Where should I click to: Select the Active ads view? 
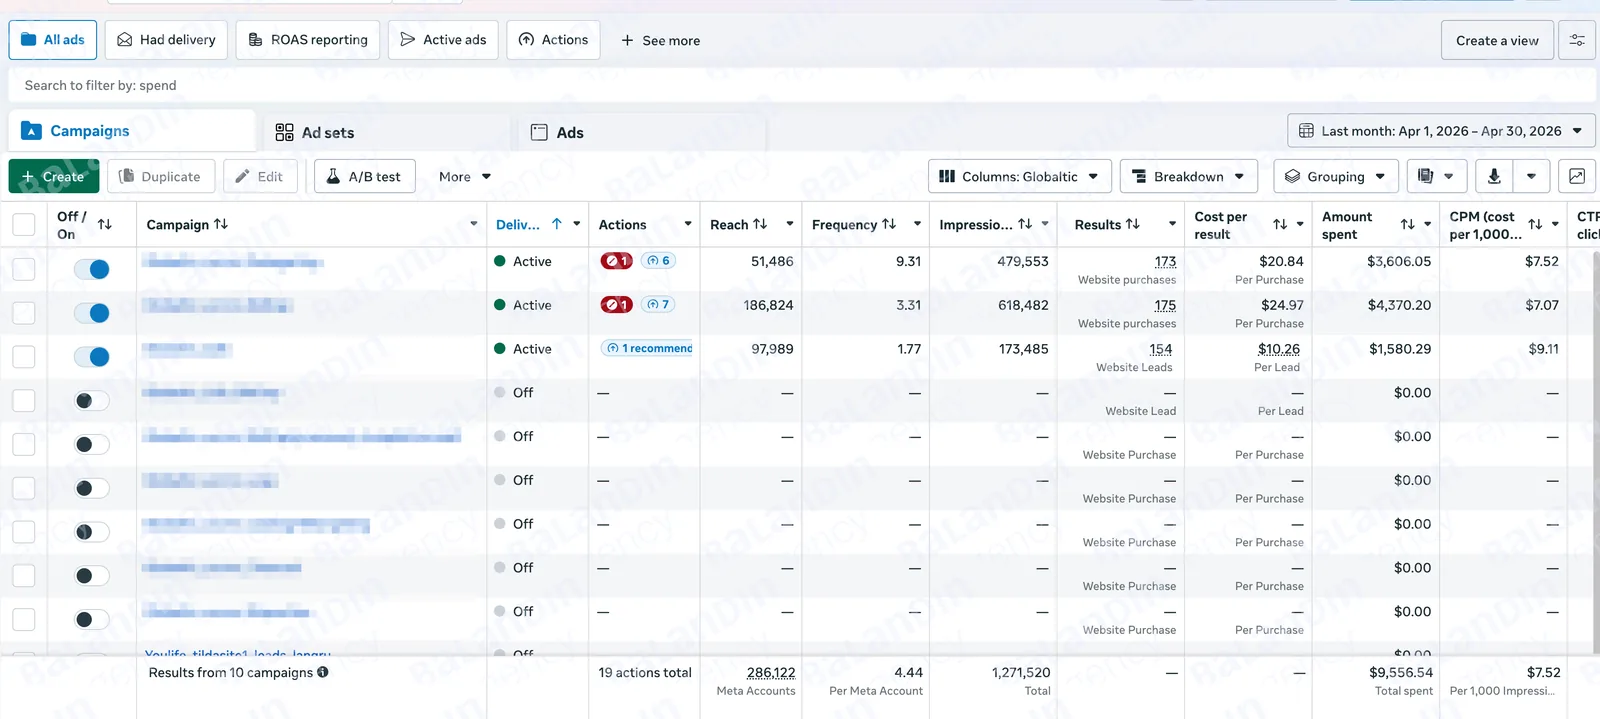click(443, 40)
